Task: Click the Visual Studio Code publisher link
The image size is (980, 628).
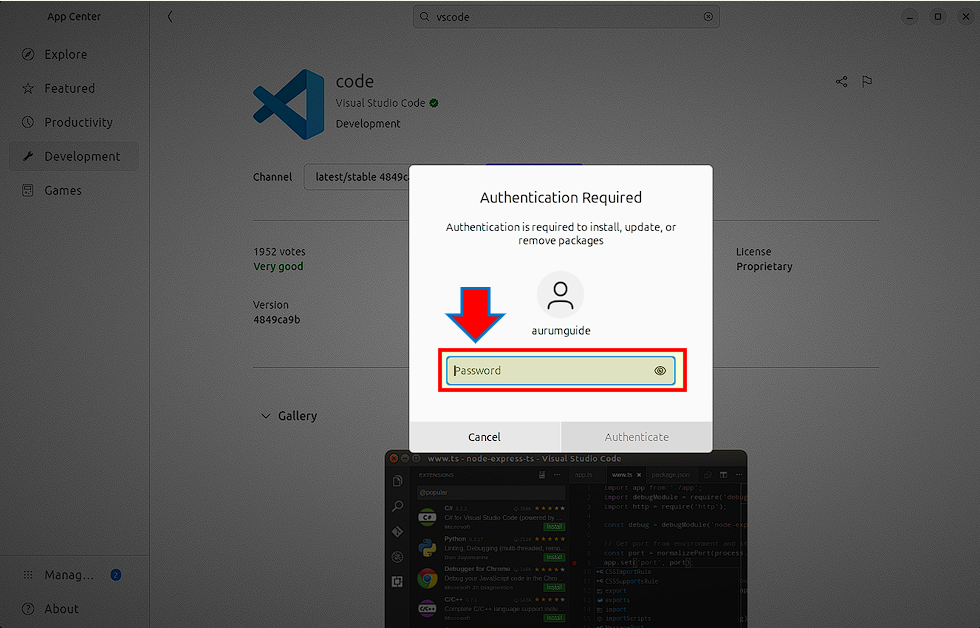Action: tap(380, 103)
